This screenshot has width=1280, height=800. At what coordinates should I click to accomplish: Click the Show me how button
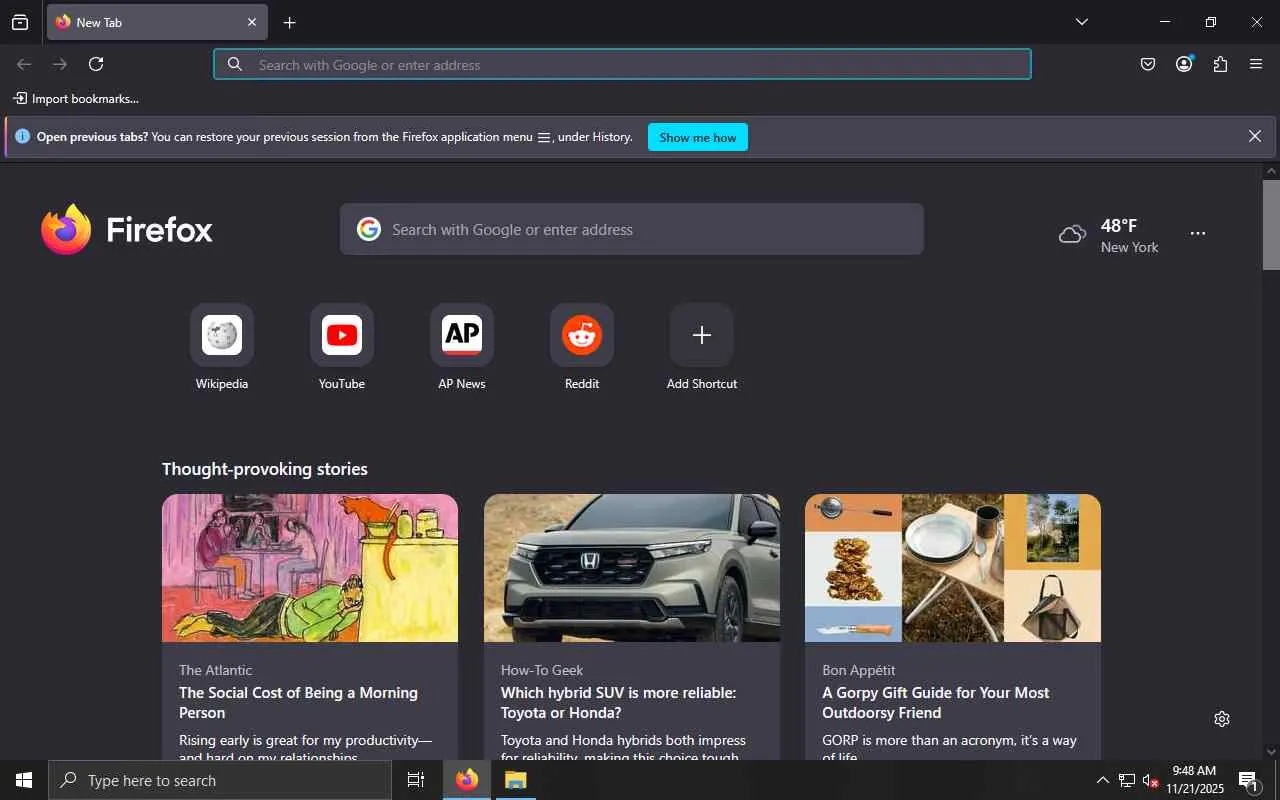(x=698, y=137)
